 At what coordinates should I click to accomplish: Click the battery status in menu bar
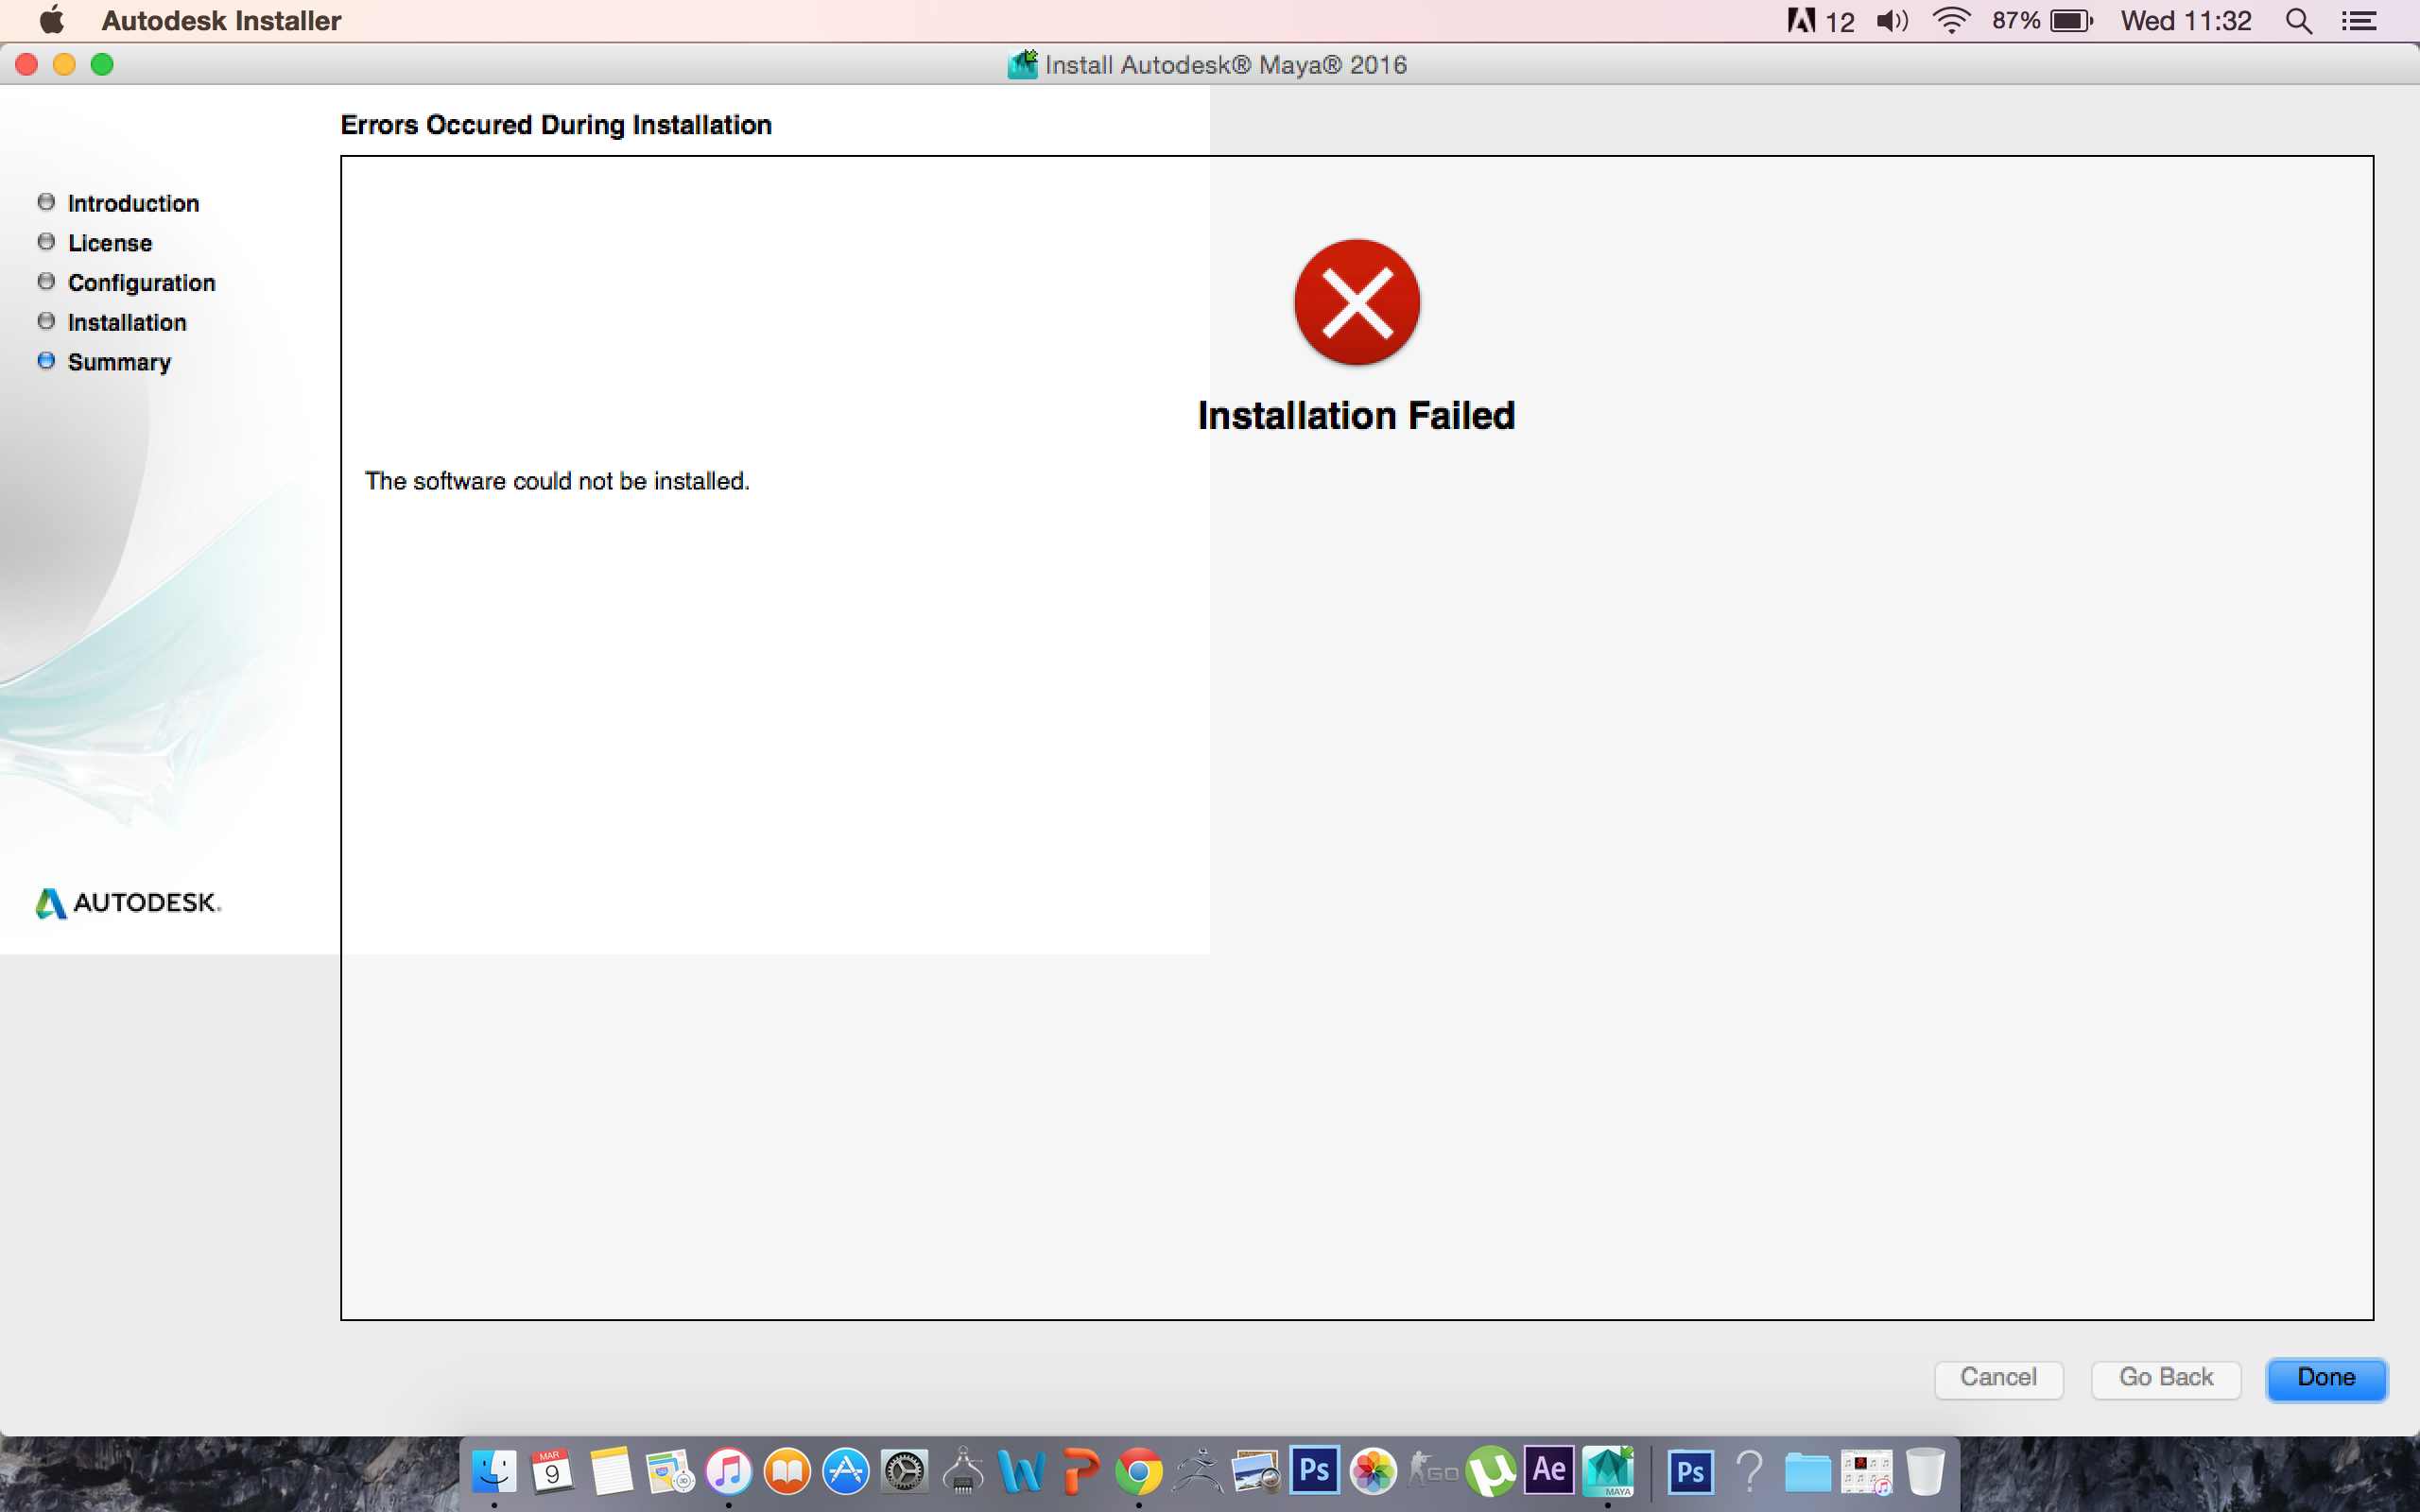2042,20
